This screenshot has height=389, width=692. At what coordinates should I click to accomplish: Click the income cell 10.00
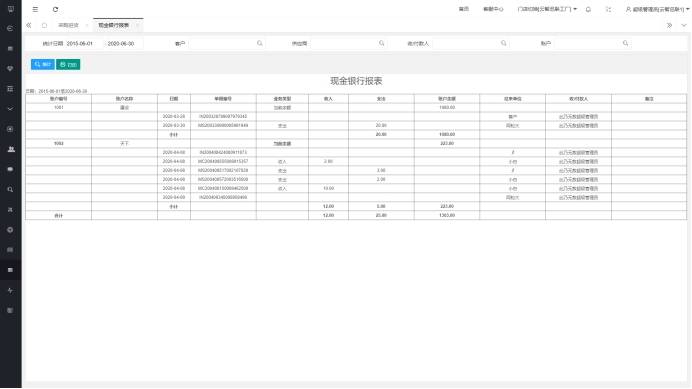point(328,189)
